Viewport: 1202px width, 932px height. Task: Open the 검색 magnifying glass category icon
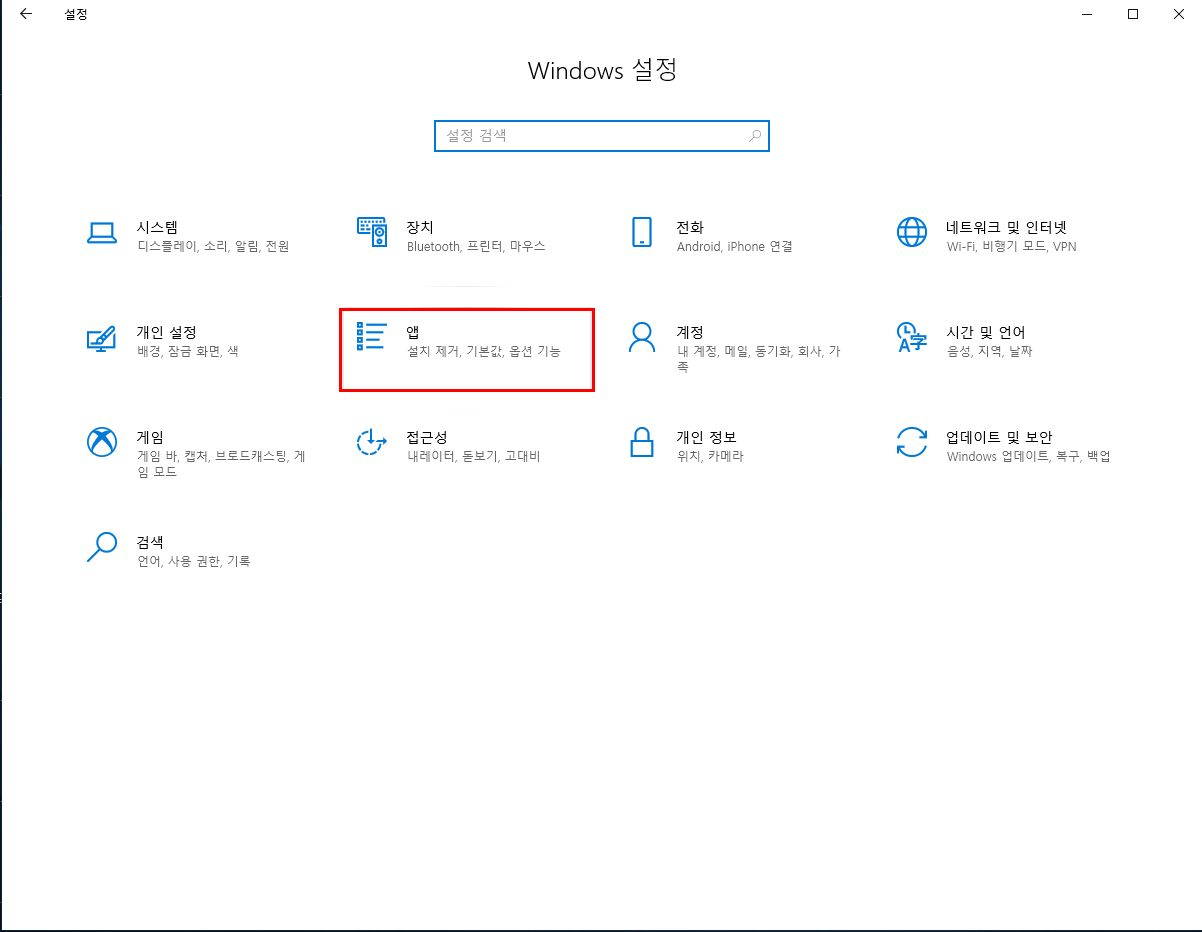click(102, 547)
